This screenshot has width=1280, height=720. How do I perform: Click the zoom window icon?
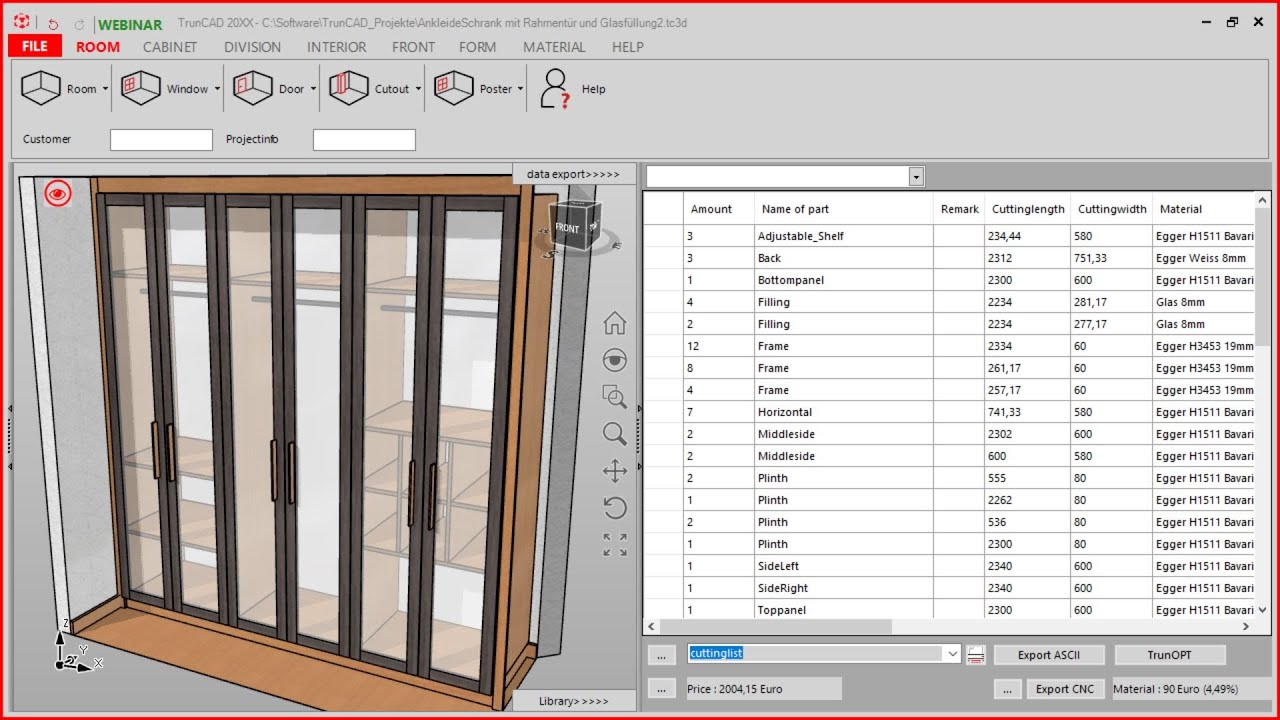[x=615, y=397]
